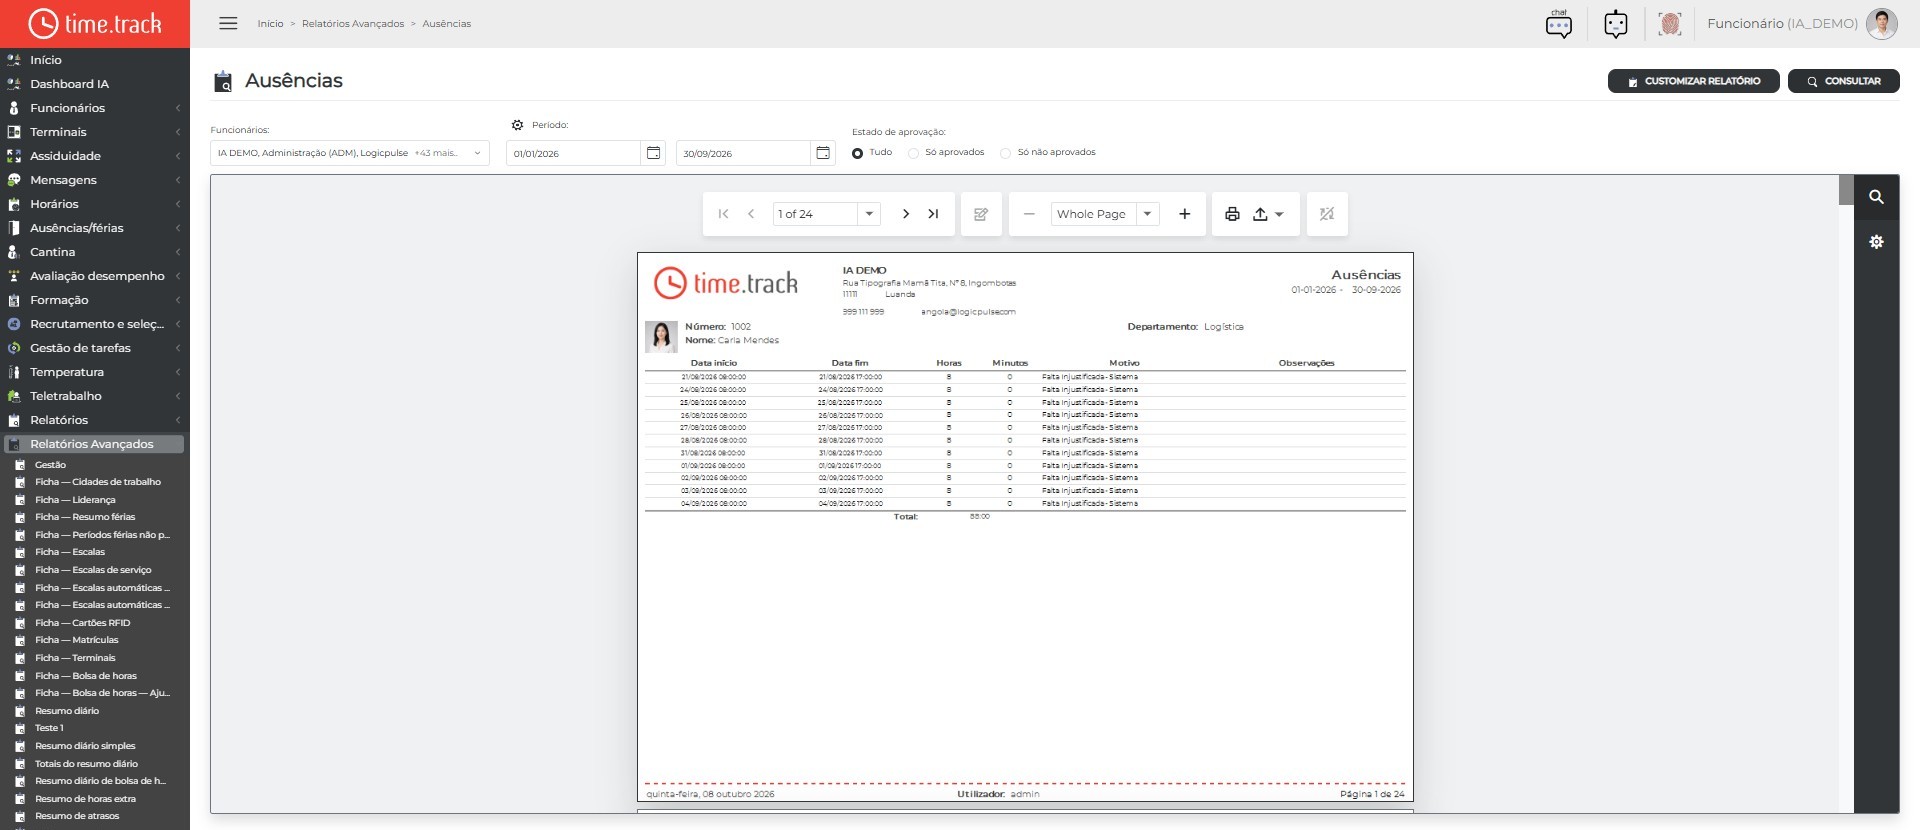
Task: Expand the Assiduidade sidebar menu
Action: [95, 156]
